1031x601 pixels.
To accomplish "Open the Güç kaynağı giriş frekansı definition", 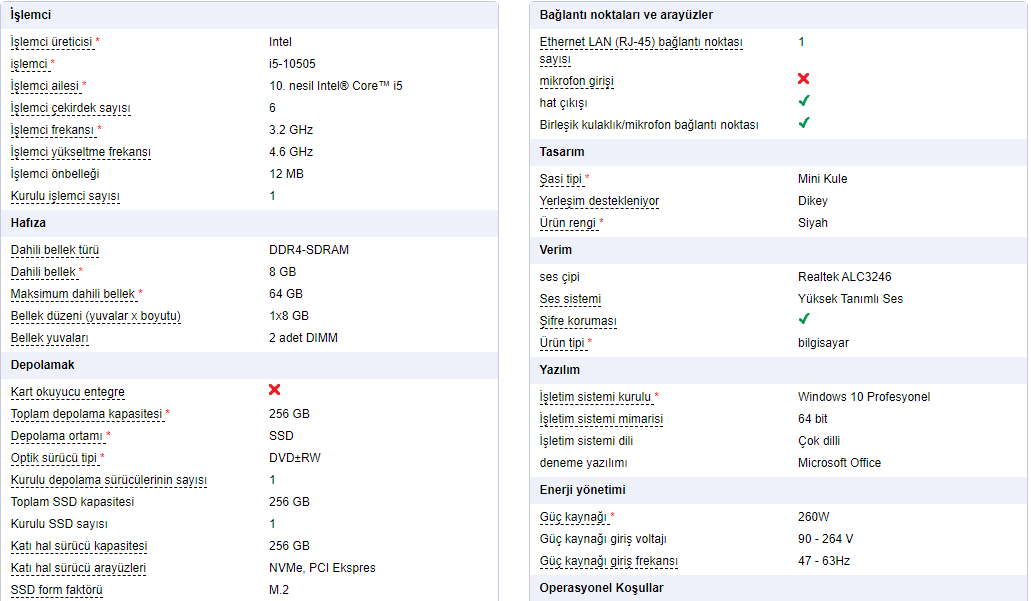I will point(608,561).
